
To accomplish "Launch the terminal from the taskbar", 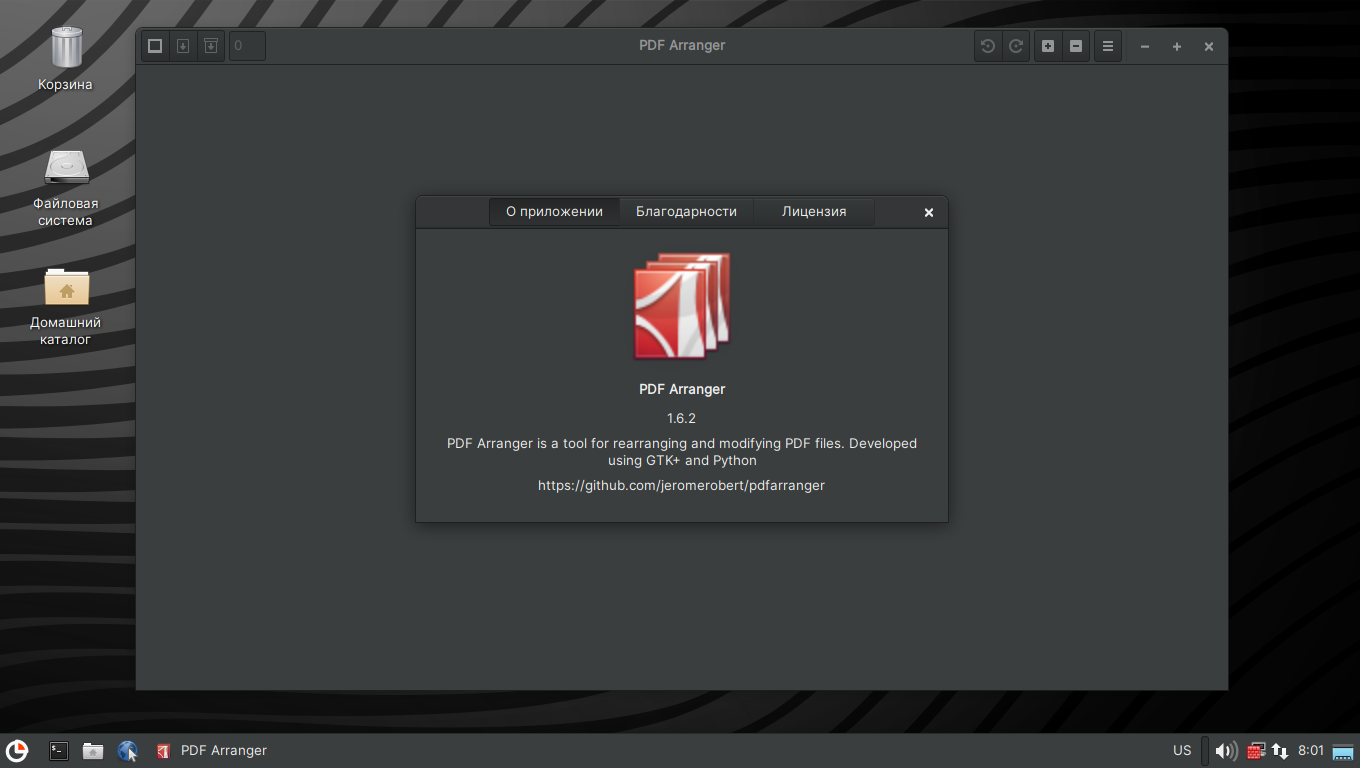I will [59, 750].
